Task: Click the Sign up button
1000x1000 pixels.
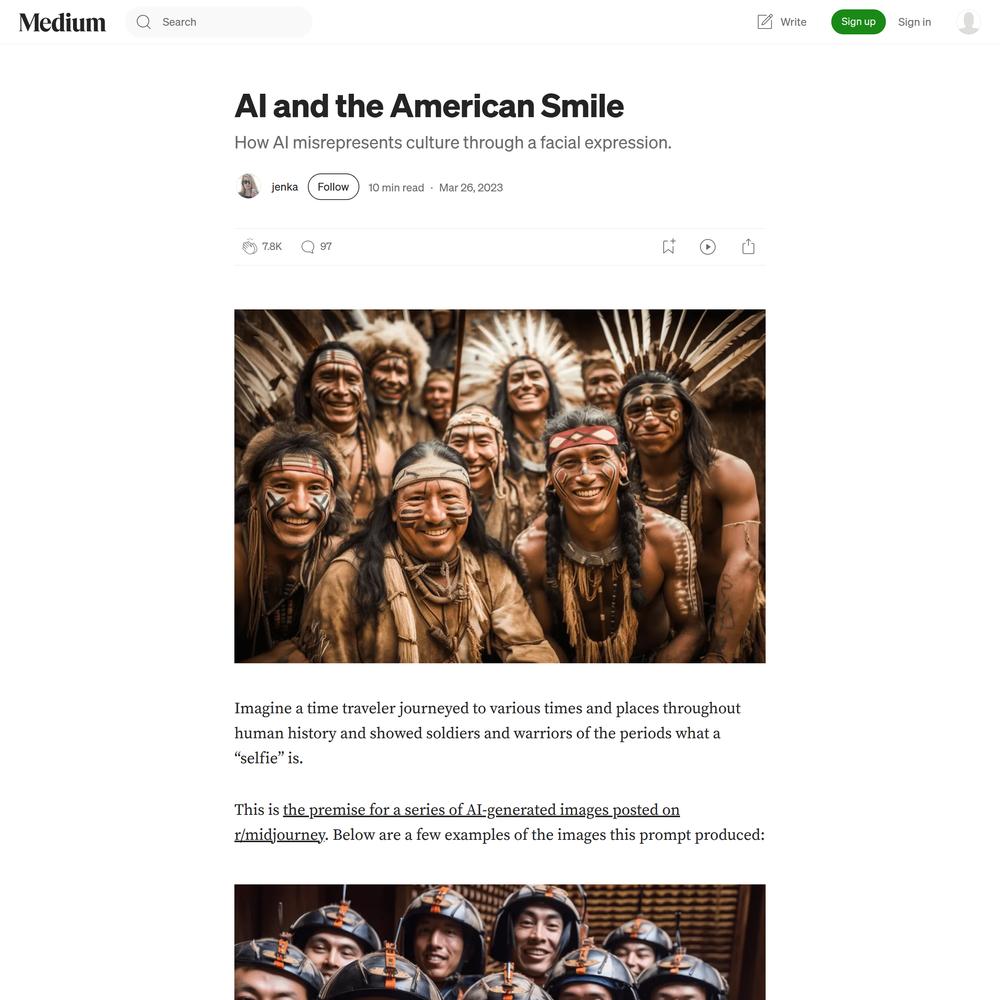Action: (858, 22)
